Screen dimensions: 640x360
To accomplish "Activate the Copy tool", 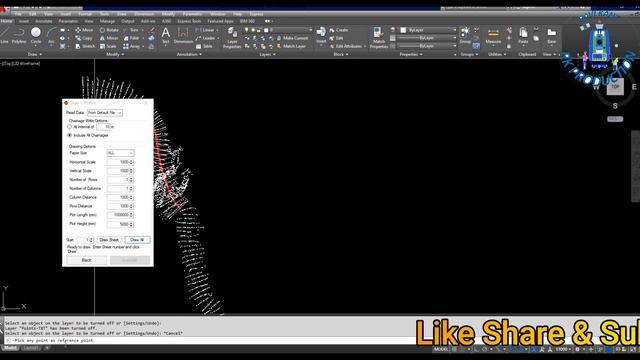I will click(84, 38).
